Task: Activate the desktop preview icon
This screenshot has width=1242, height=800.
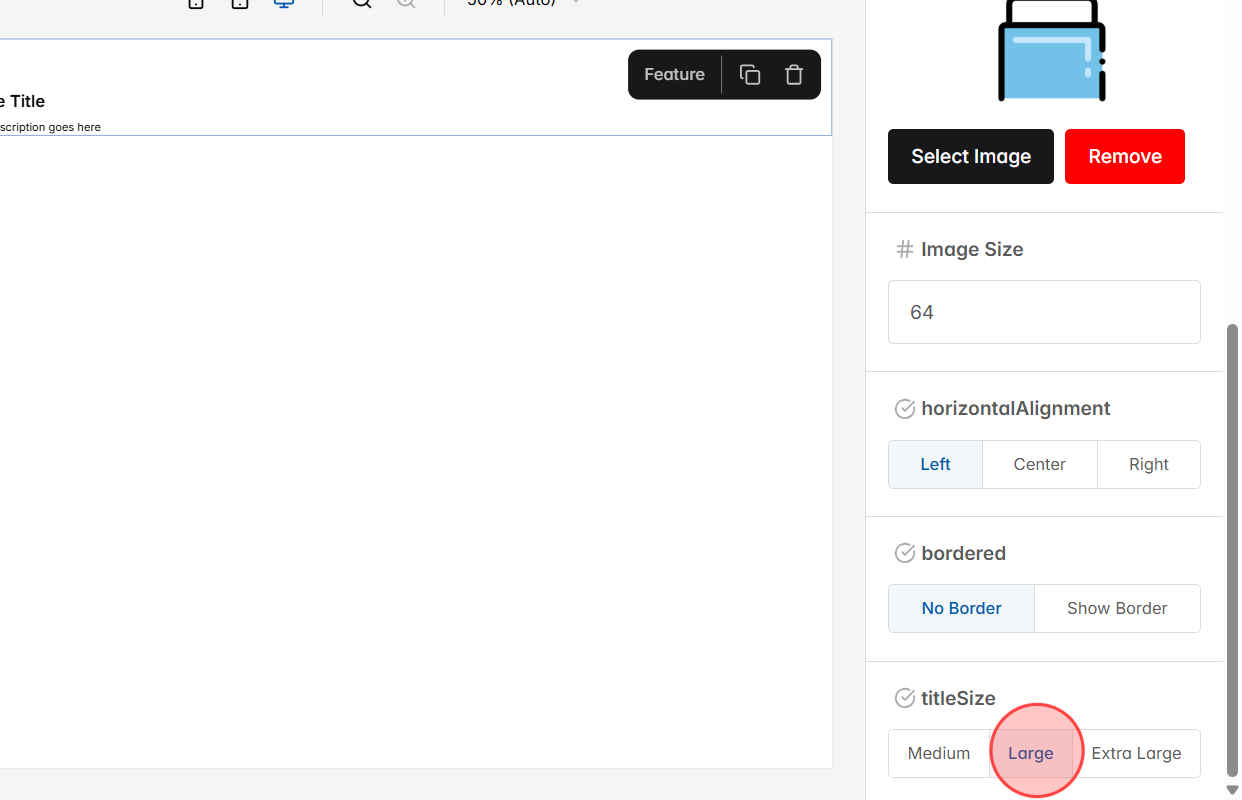Action: coord(283,4)
